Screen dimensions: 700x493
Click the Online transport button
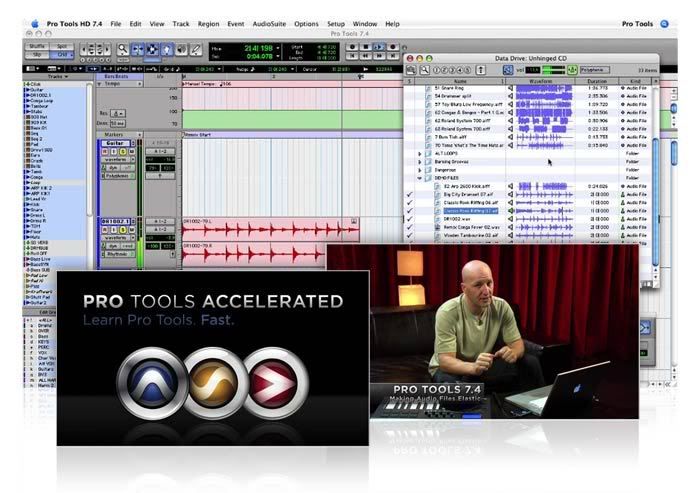pos(352,46)
